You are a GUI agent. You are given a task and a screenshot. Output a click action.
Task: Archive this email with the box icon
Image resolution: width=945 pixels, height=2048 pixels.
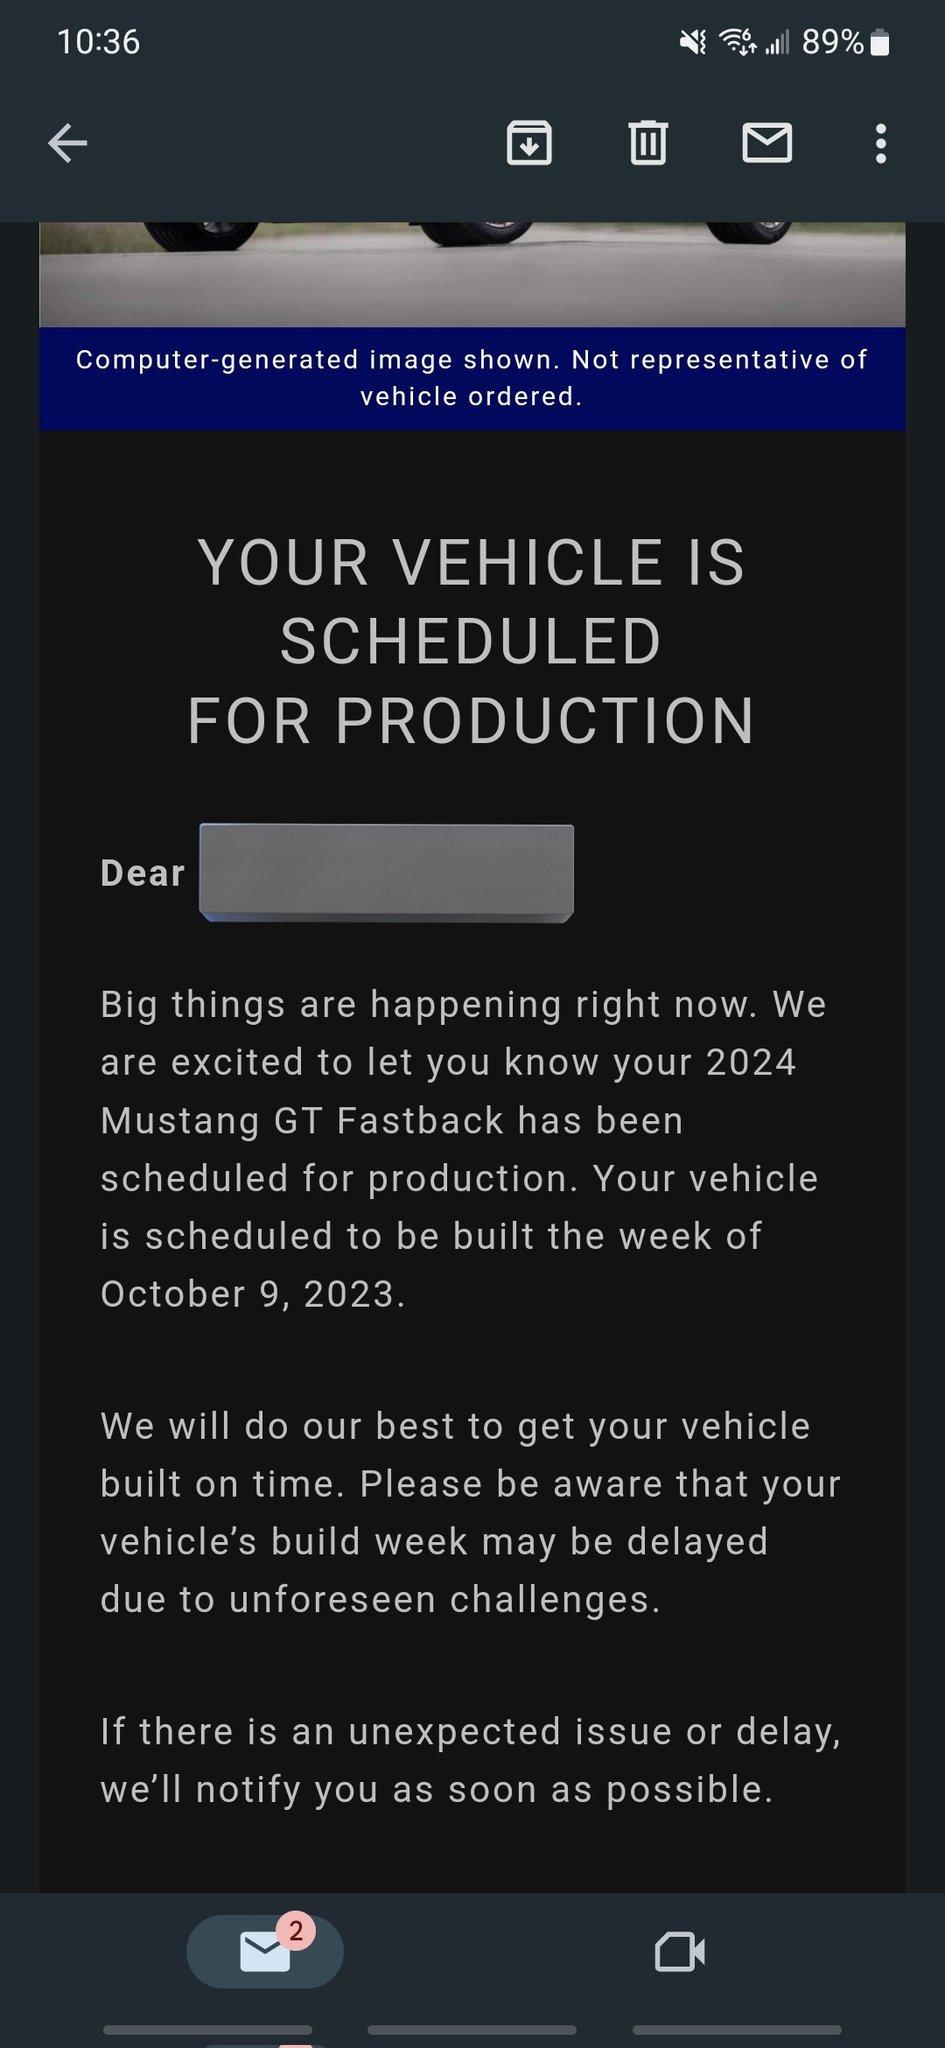point(529,143)
